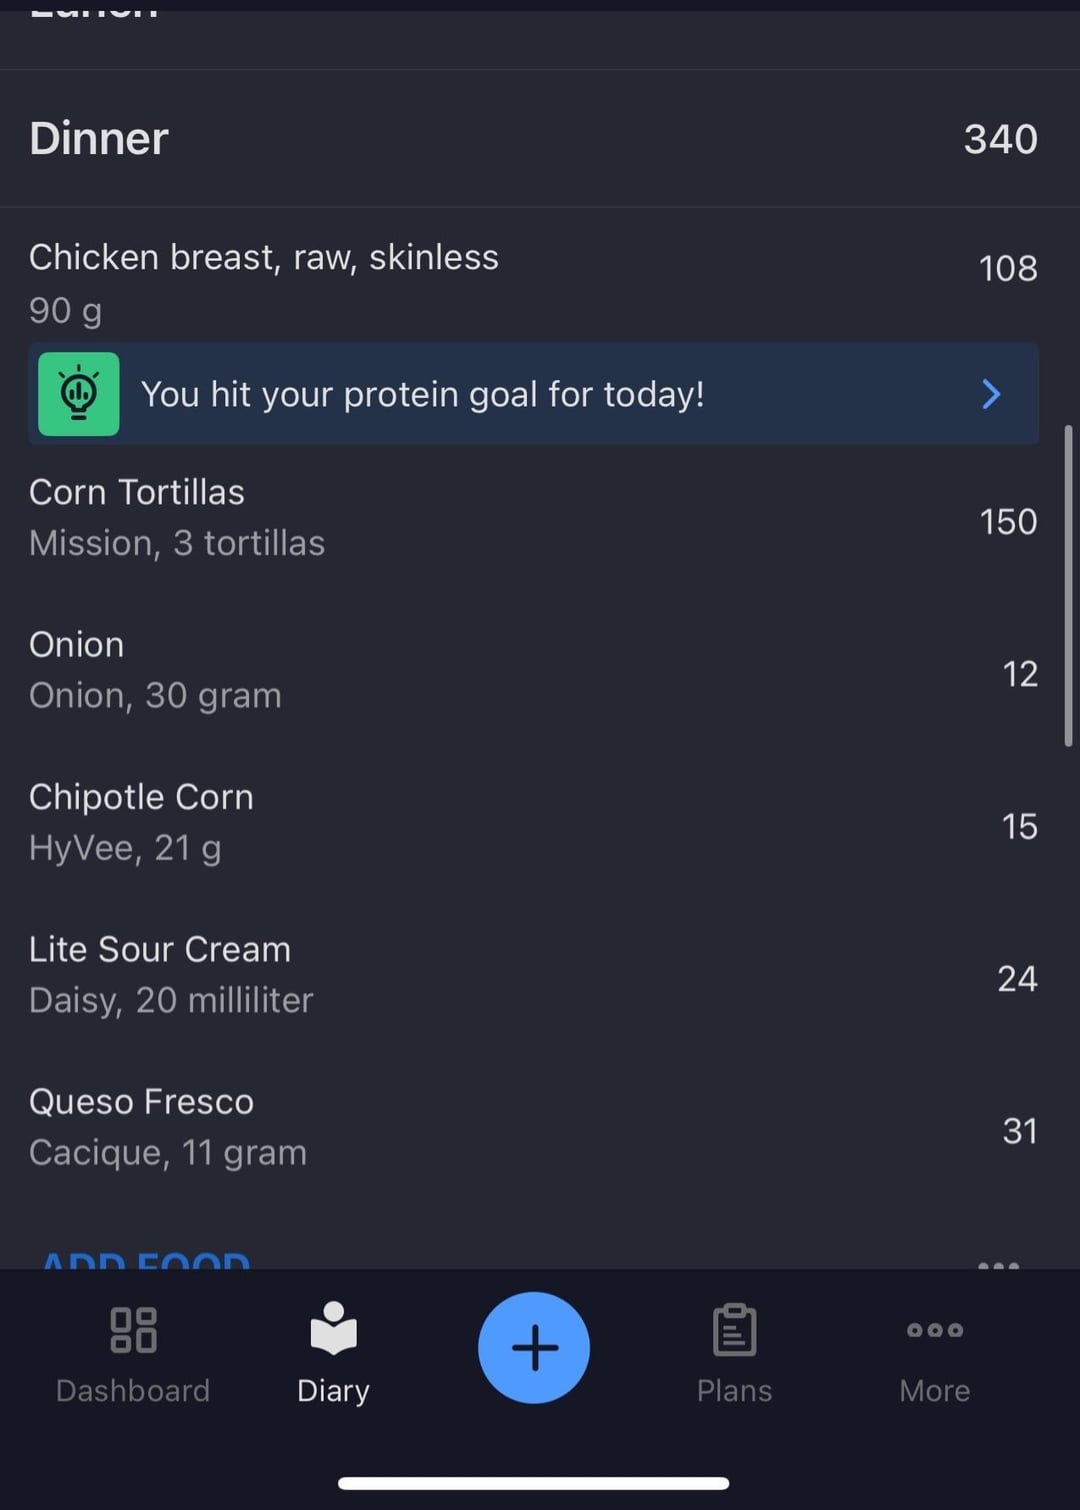Image resolution: width=1080 pixels, height=1510 pixels.
Task: Tap the ADD FOOD link
Action: (146, 1260)
